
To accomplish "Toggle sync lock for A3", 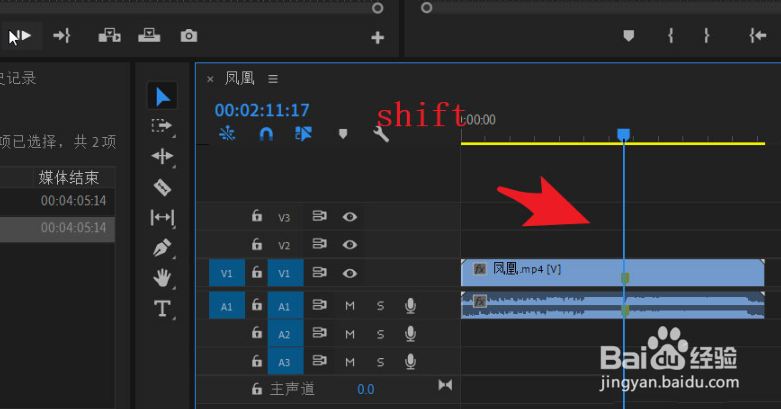I will pyautogui.click(x=319, y=360).
